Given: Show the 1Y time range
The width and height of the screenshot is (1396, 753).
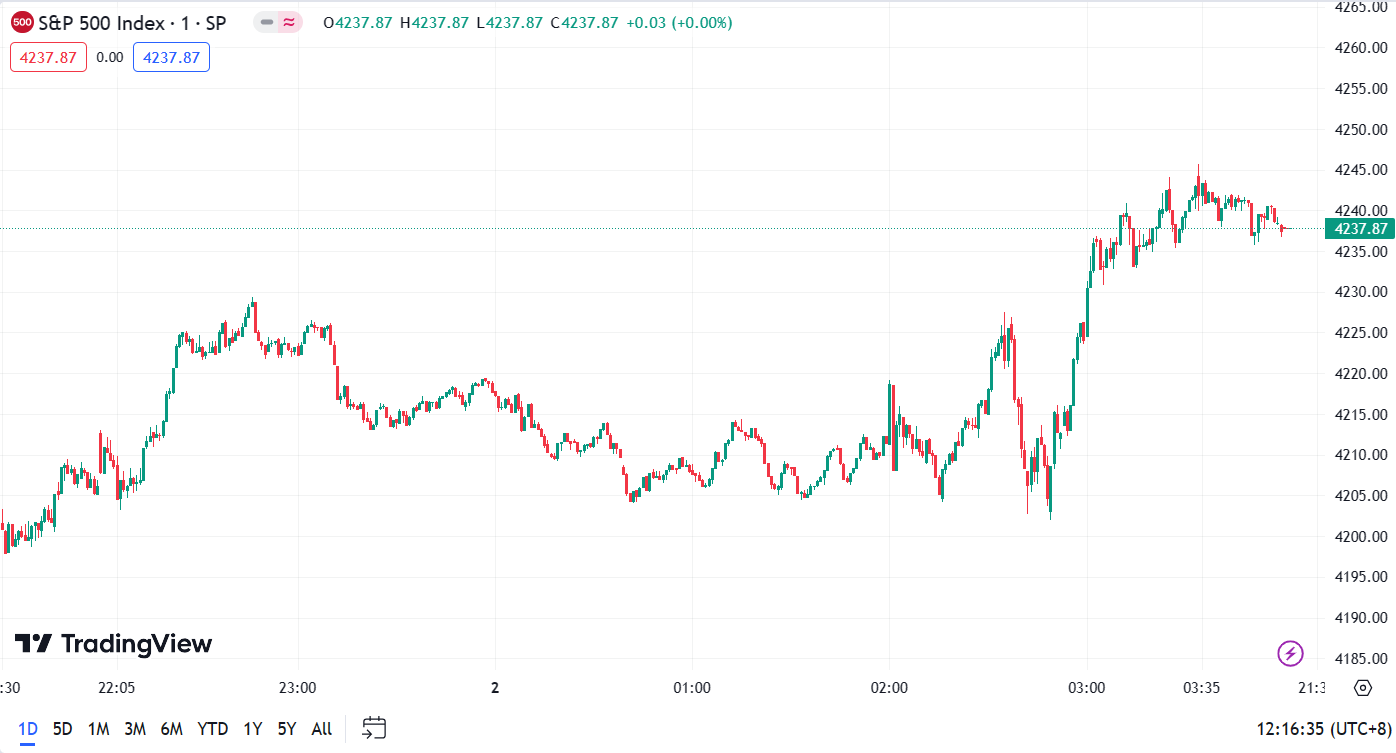Looking at the screenshot, I should tap(252, 729).
